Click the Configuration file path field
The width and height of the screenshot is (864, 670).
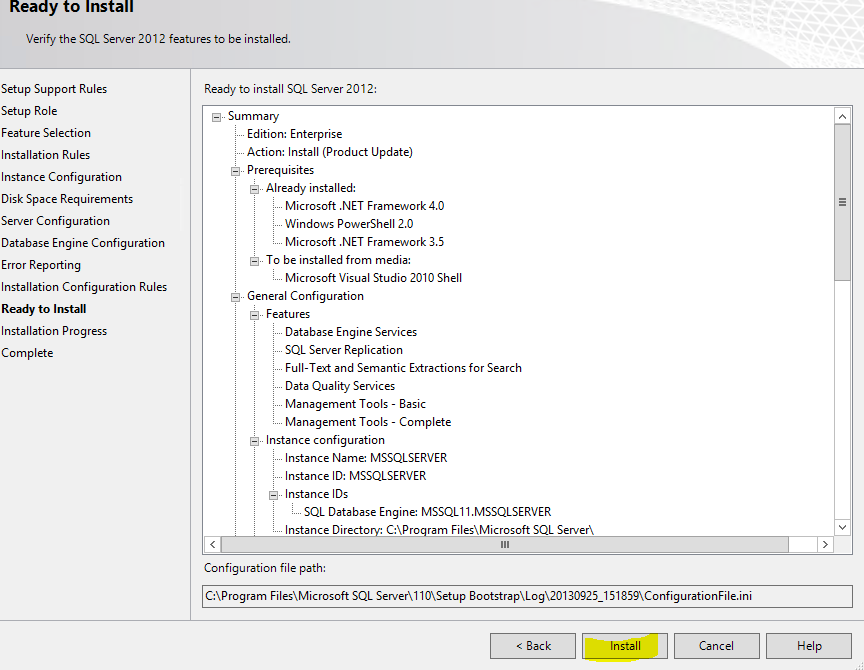[527, 596]
